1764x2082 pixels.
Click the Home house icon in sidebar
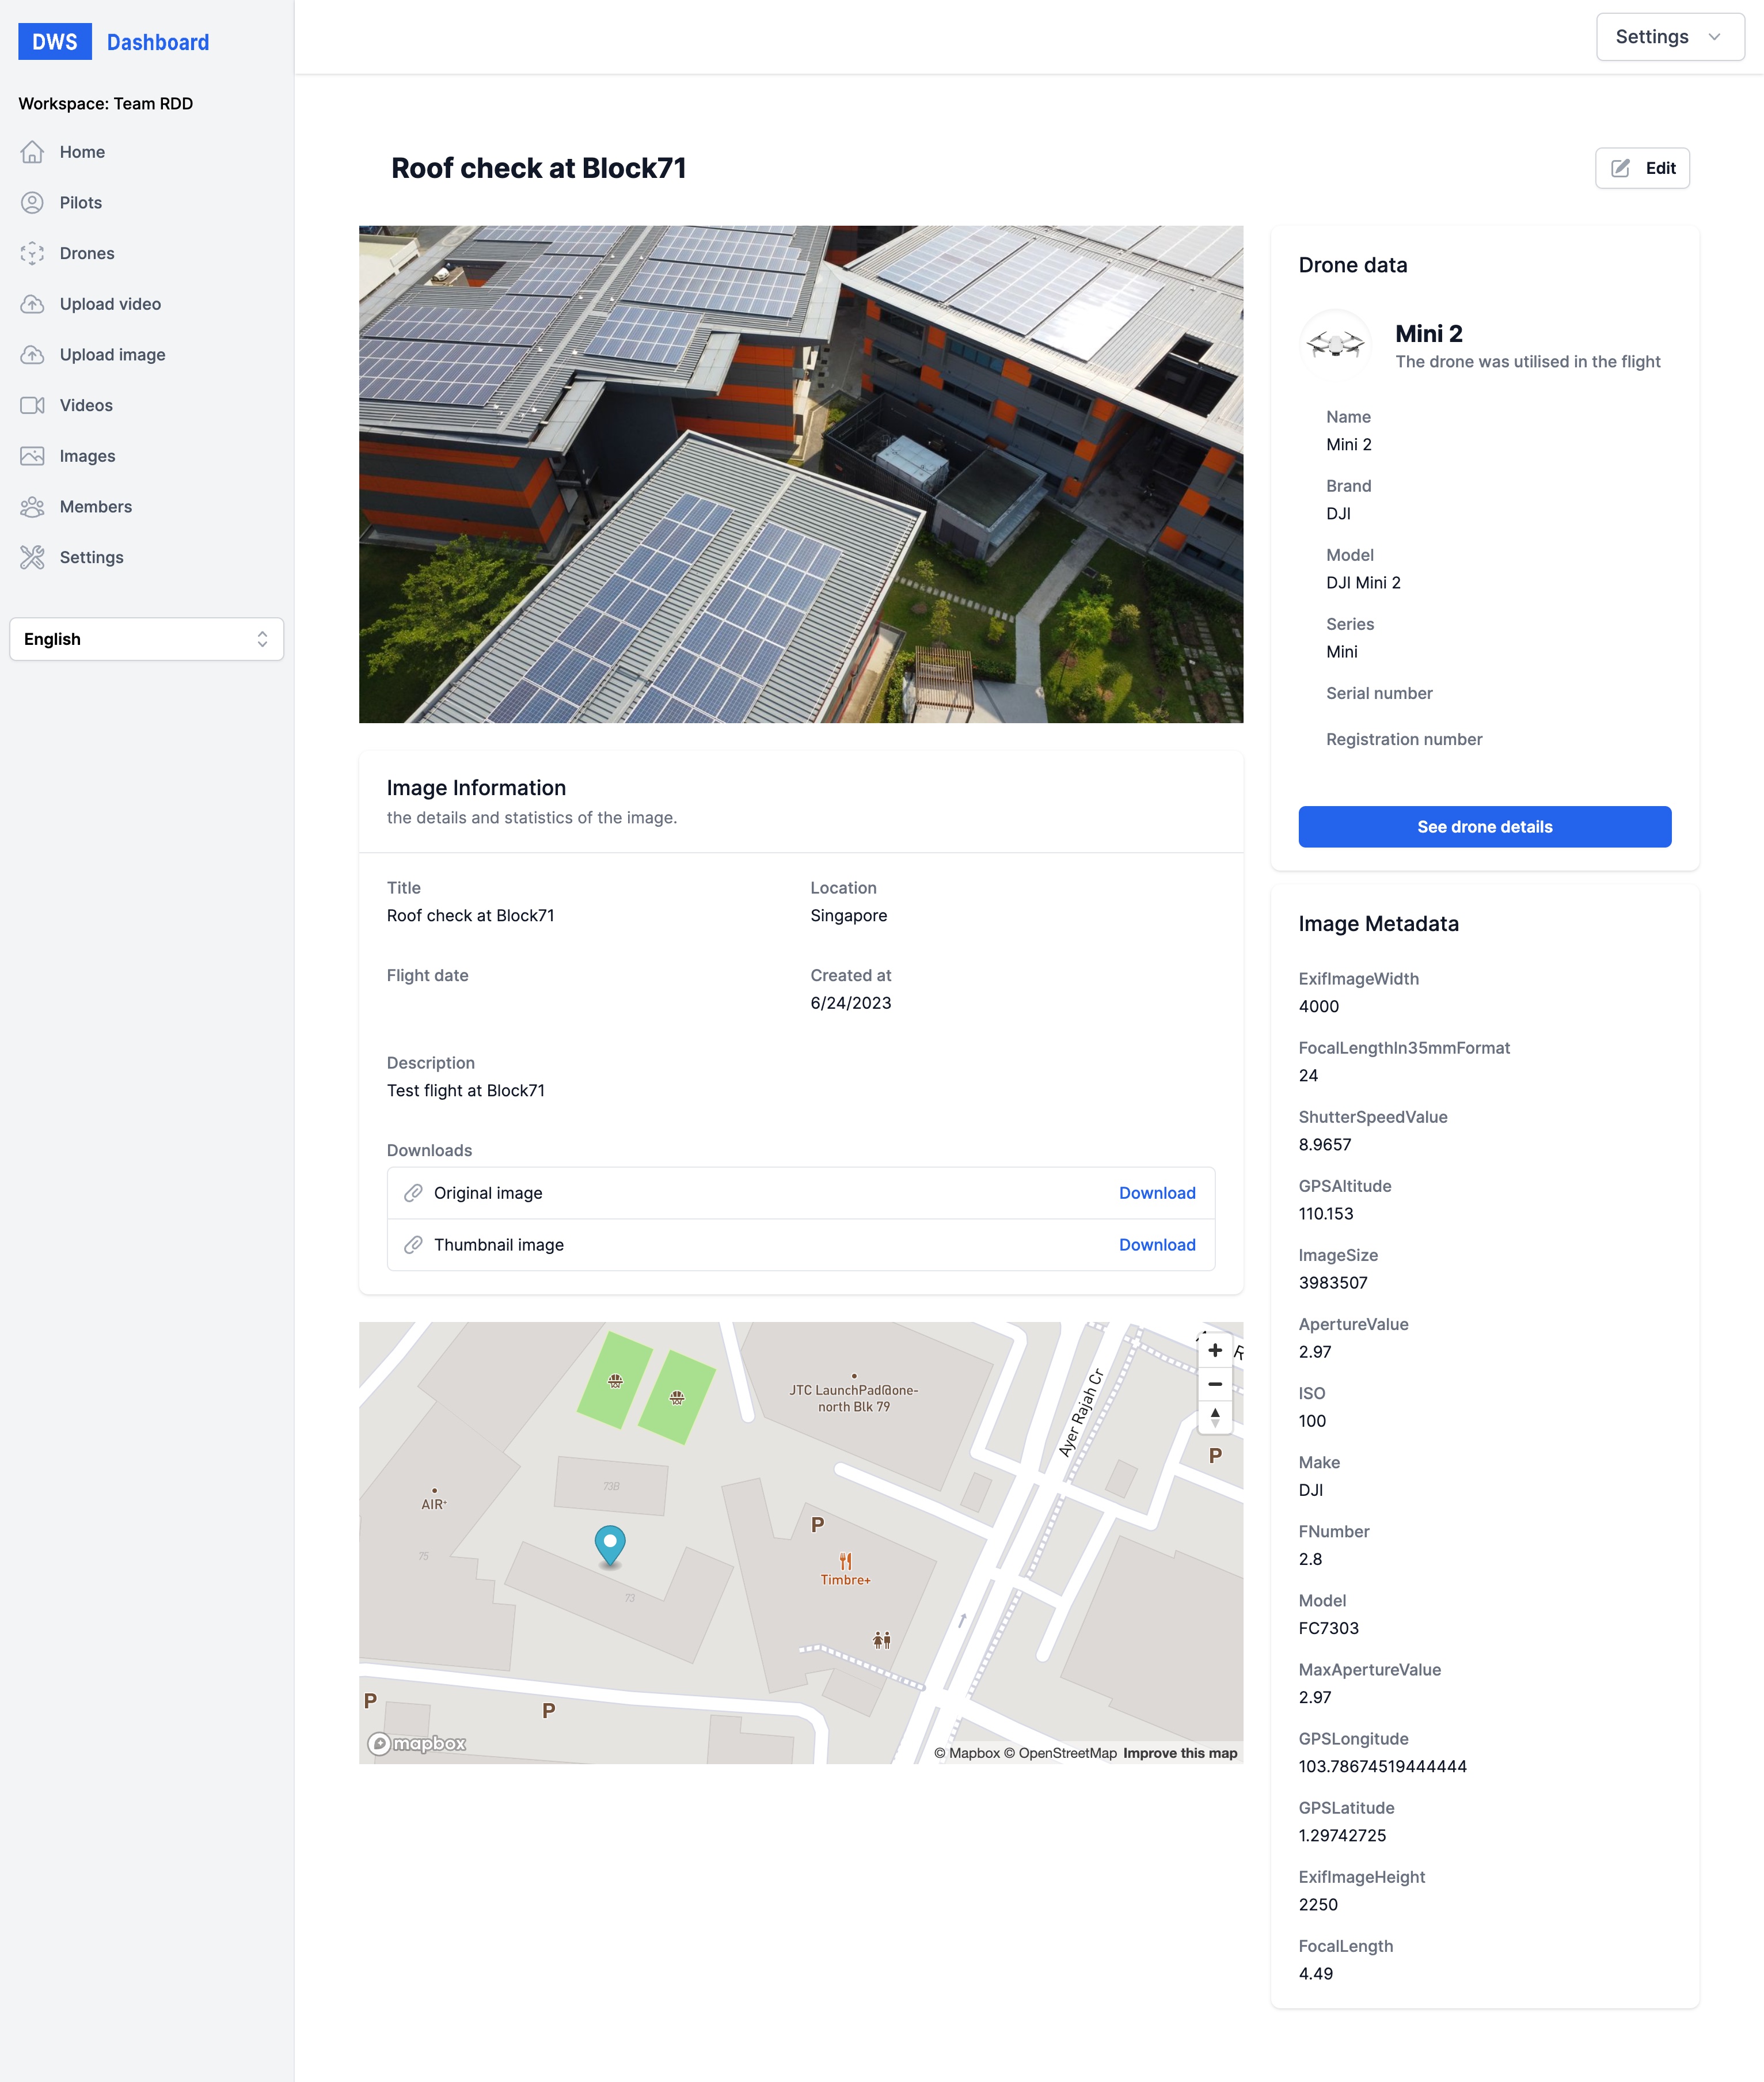point(32,152)
